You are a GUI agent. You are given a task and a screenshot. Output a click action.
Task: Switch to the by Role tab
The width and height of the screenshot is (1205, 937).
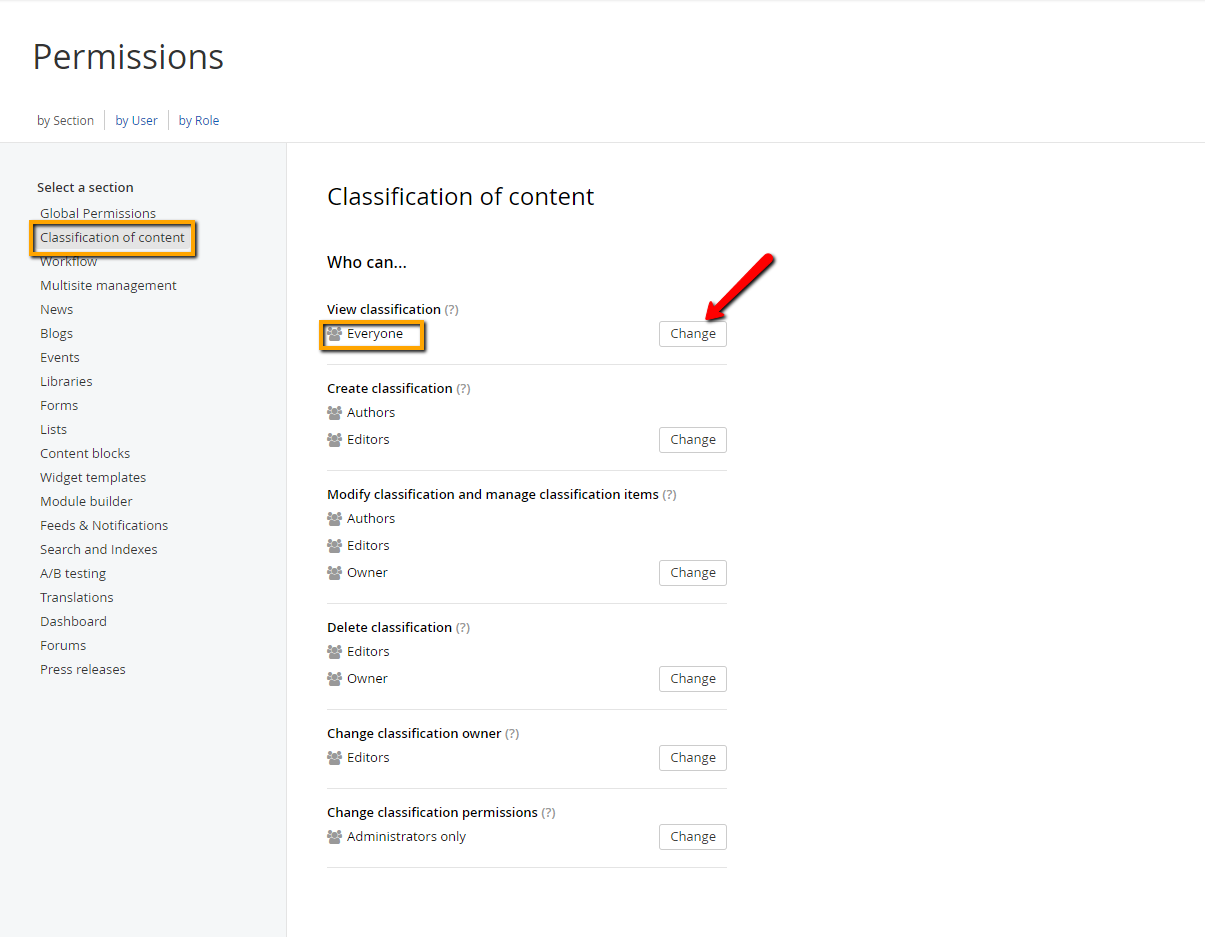click(199, 121)
